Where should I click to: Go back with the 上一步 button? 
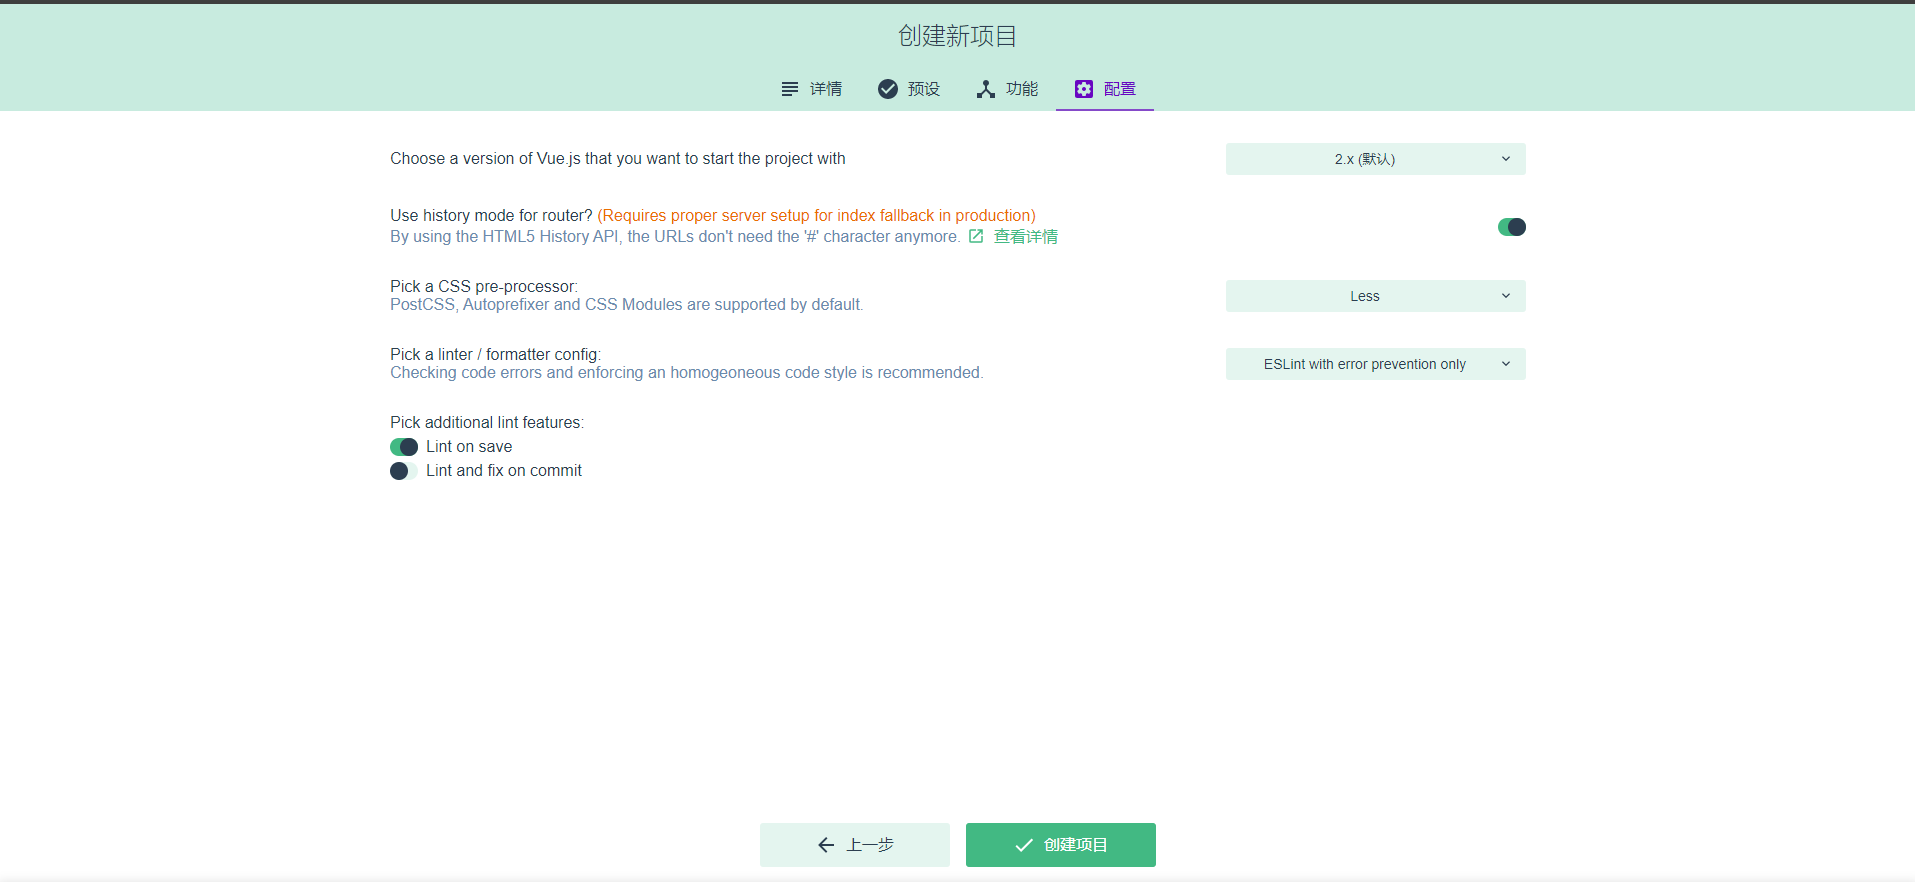coord(855,845)
